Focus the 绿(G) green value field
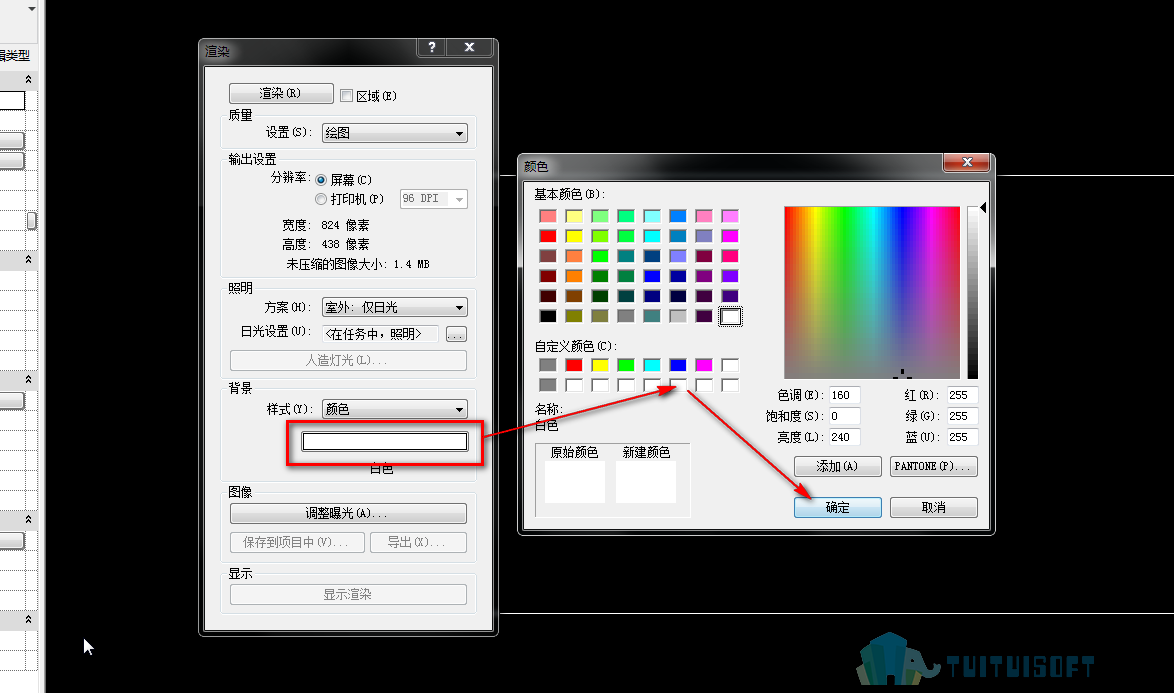The height and width of the screenshot is (693, 1174). [962, 416]
